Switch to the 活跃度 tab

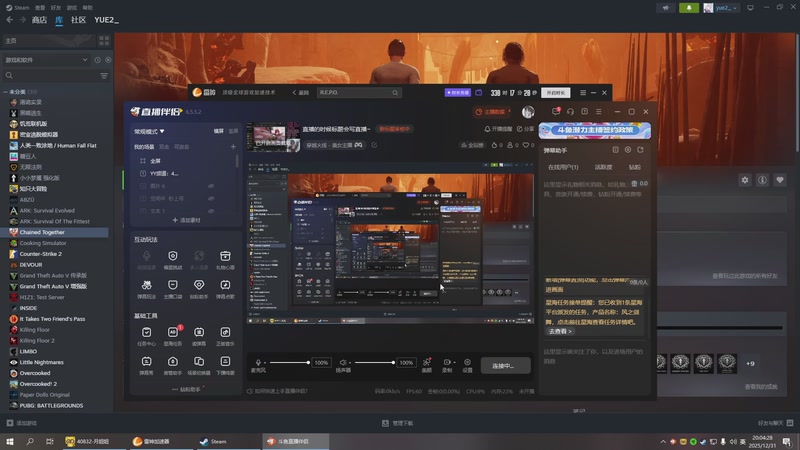pyautogui.click(x=604, y=167)
